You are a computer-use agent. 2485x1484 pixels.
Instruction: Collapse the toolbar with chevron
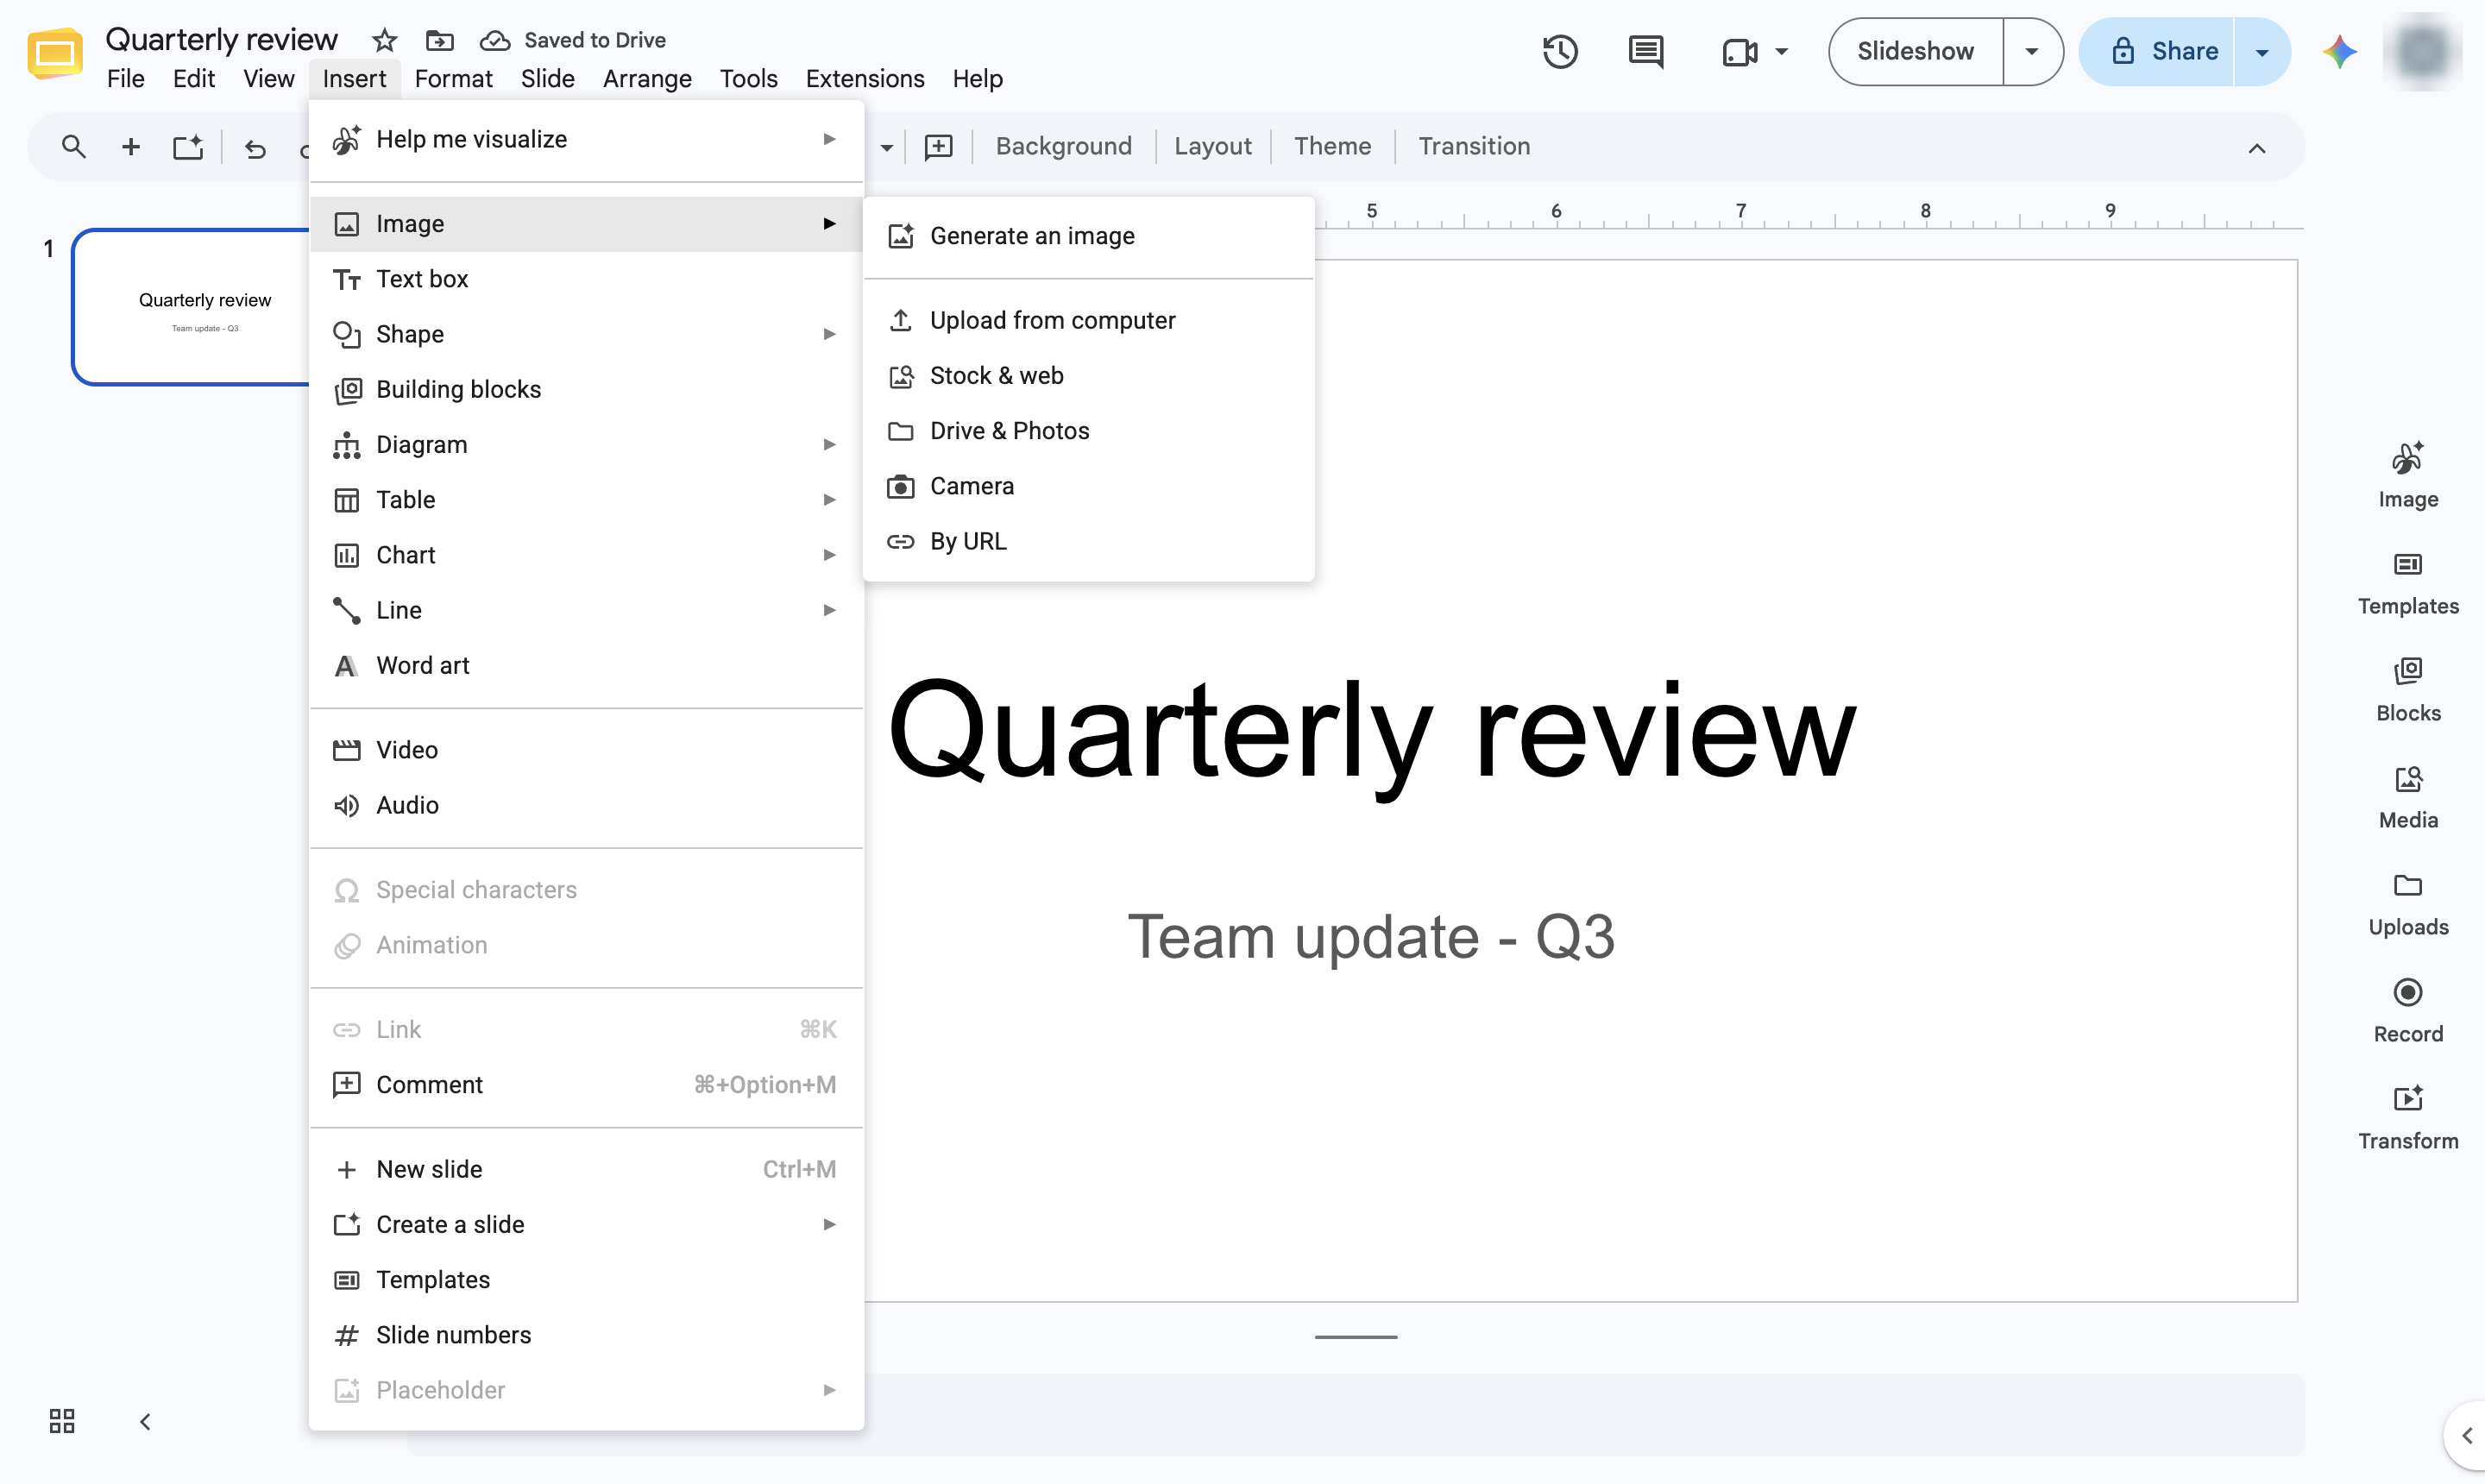2257,148
